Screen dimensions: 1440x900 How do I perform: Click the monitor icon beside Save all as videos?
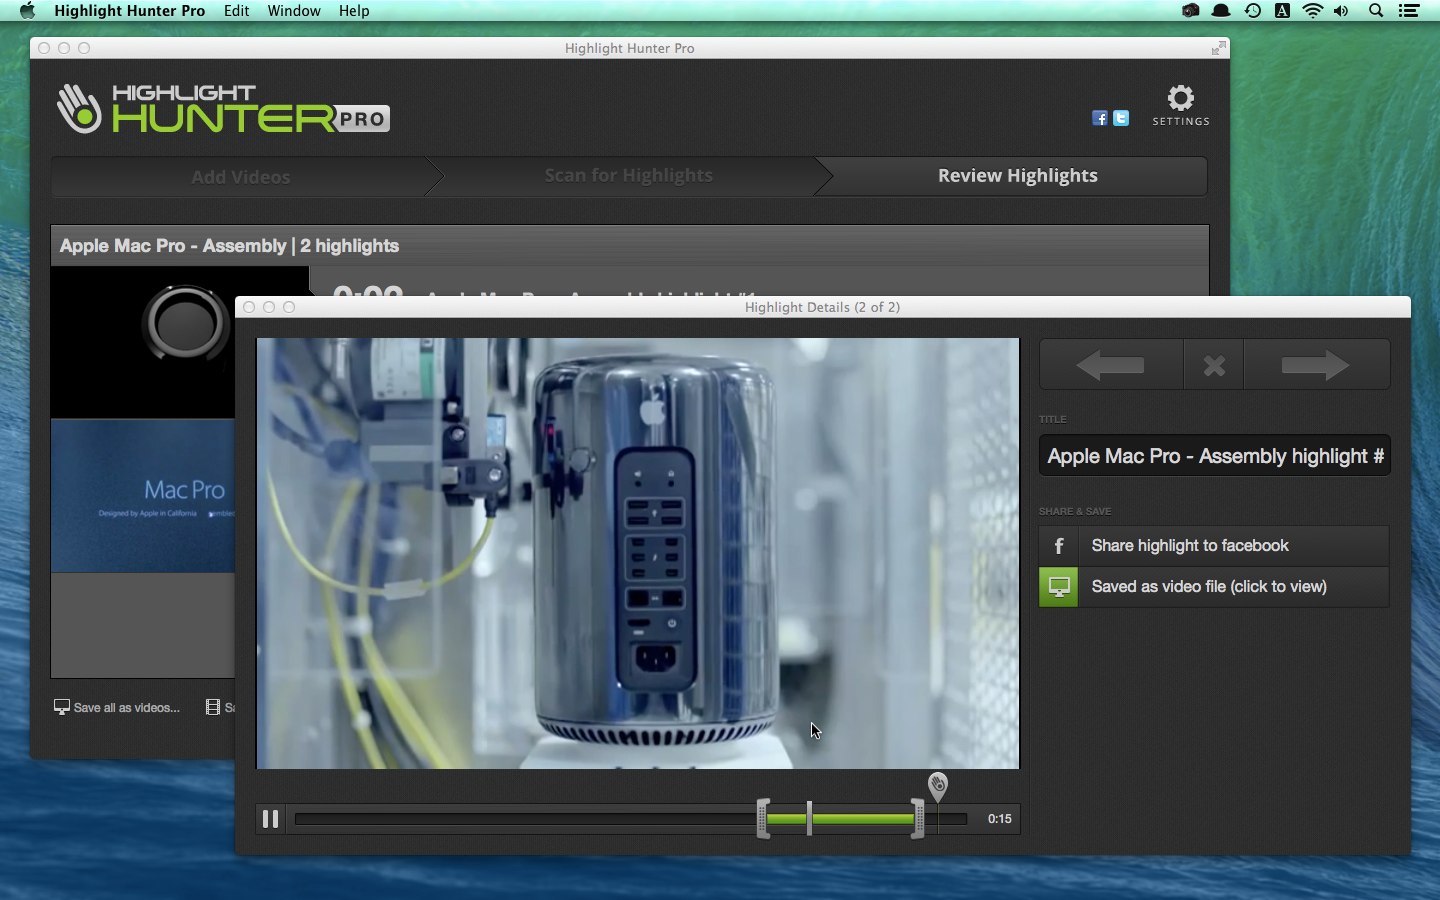point(62,707)
